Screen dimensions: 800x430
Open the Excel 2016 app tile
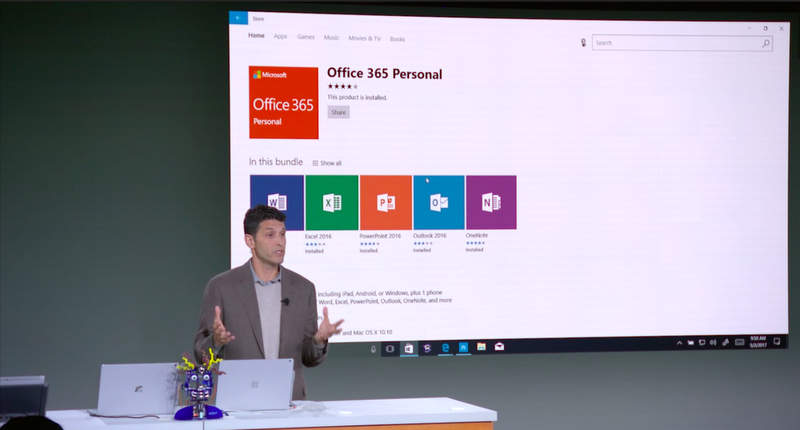[332, 203]
